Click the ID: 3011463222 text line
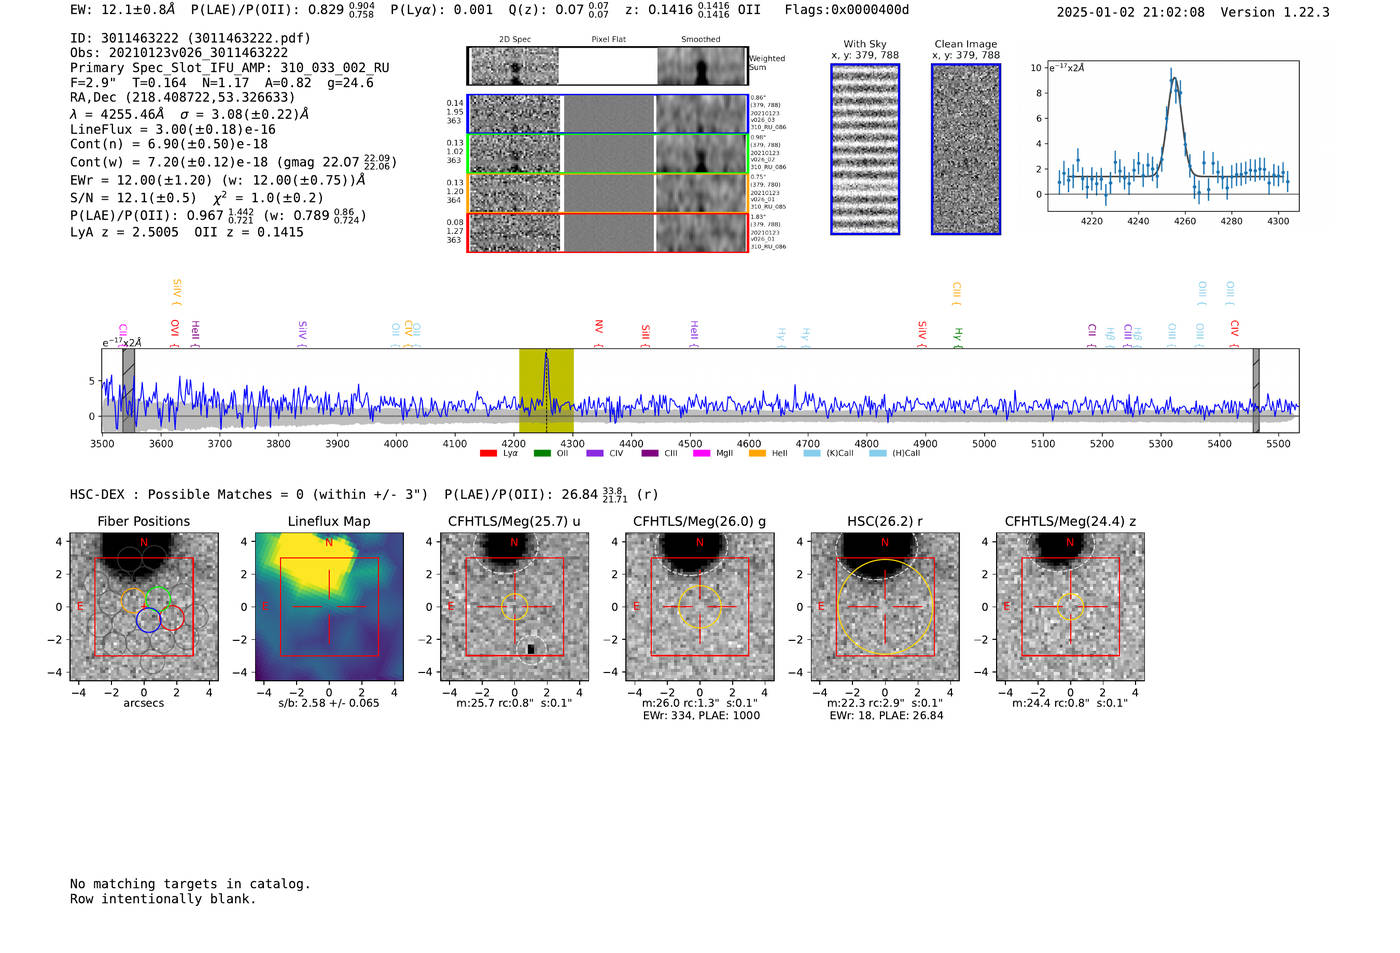Image resolution: width=1400 pixels, height=953 pixels. tap(190, 38)
